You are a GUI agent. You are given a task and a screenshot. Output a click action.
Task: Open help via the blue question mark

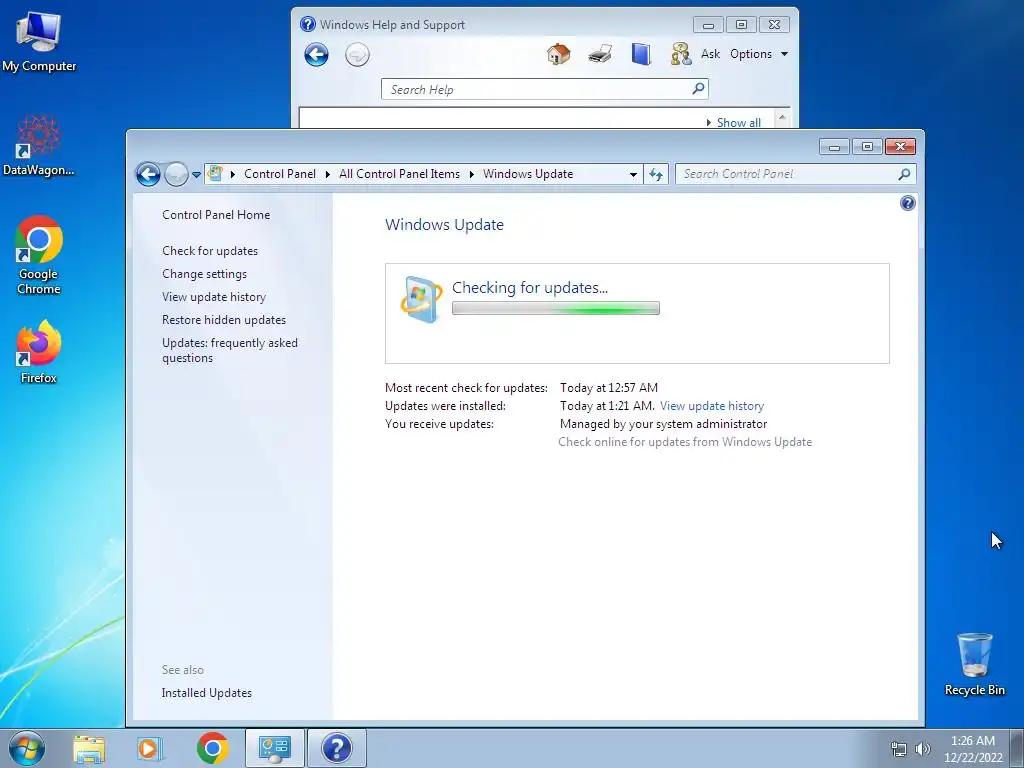coord(907,203)
